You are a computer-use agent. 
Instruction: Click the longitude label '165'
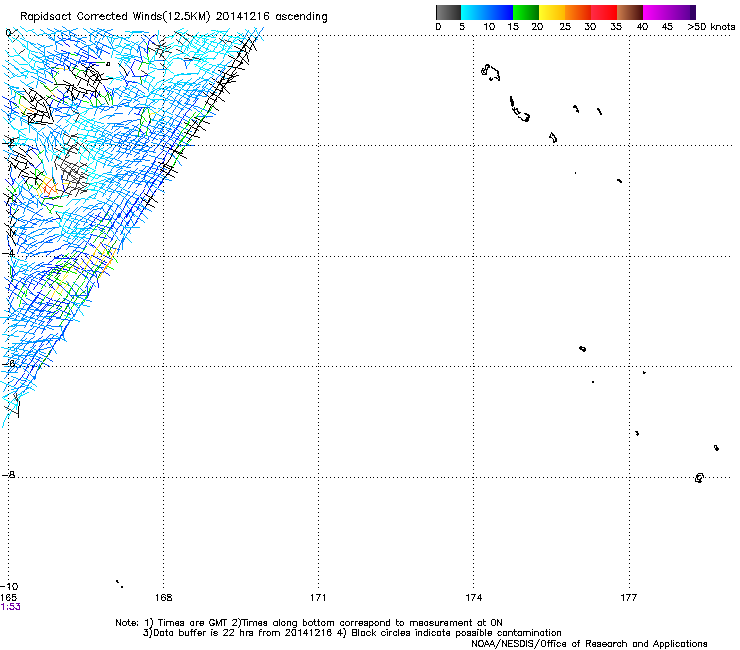(x=8, y=598)
